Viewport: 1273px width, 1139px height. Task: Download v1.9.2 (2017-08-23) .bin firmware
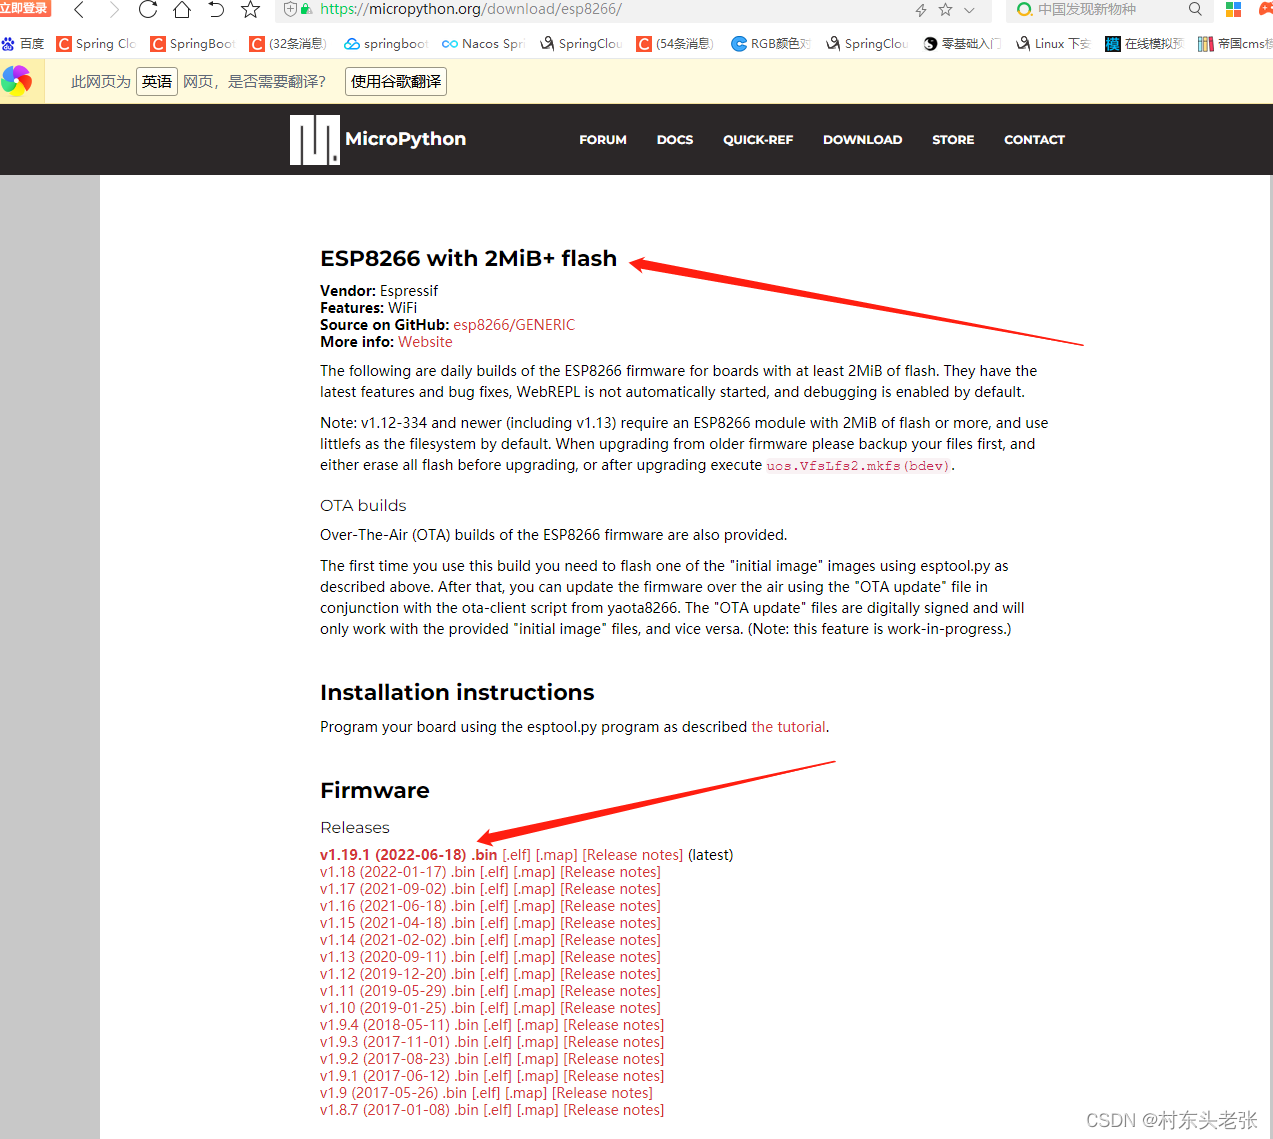[x=399, y=1059]
